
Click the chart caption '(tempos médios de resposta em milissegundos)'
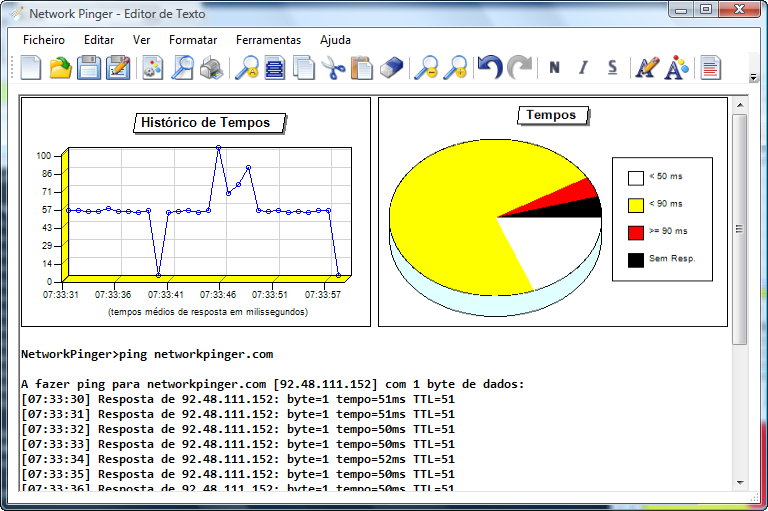pos(208,312)
